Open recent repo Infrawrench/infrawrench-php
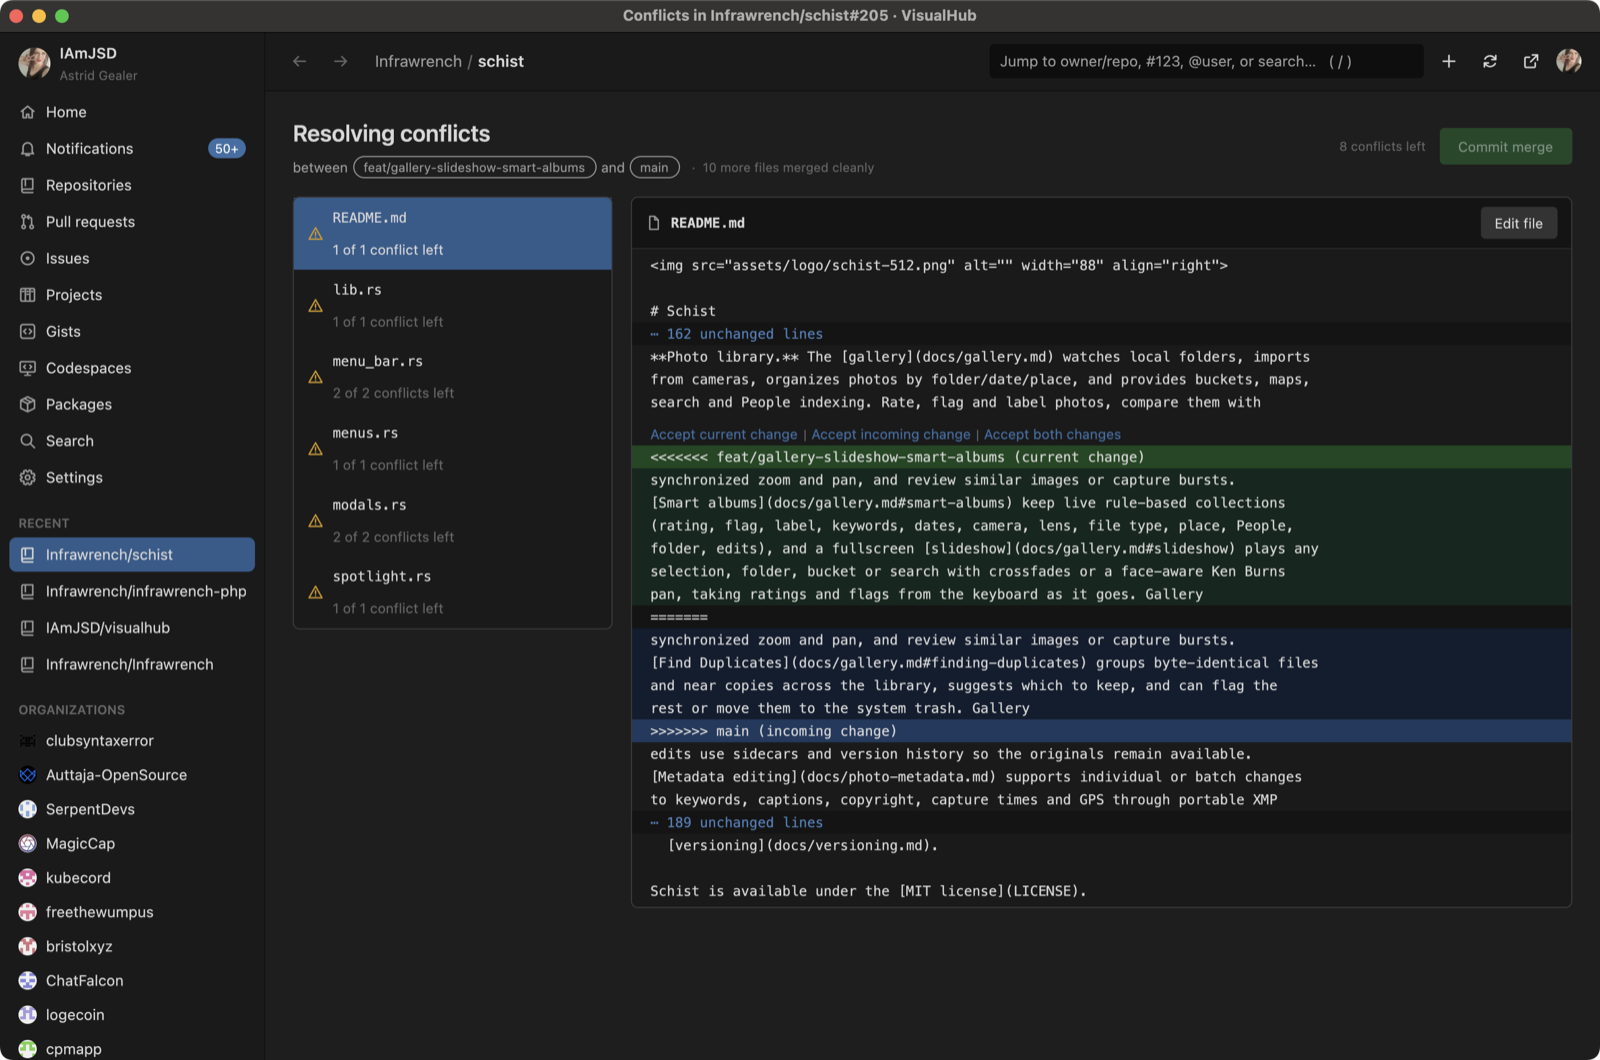This screenshot has width=1600, height=1060. [x=132, y=591]
